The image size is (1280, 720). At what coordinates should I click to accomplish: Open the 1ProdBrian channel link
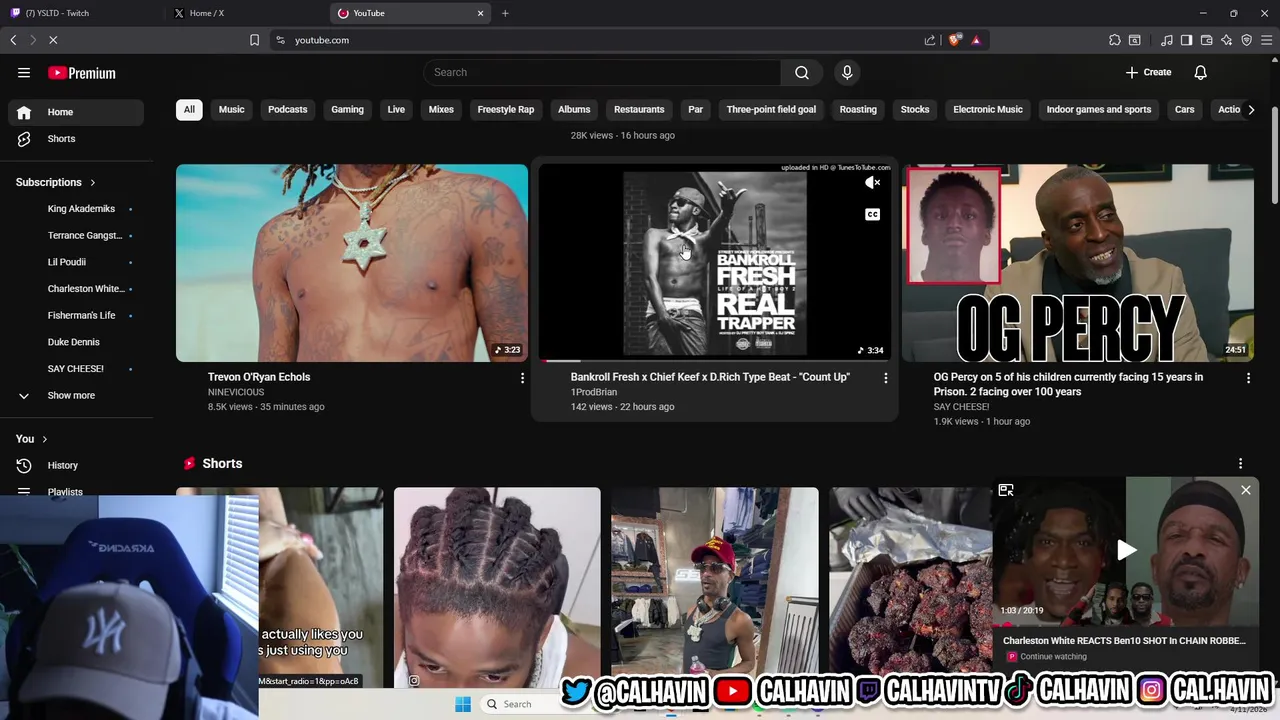pyautogui.click(x=594, y=392)
